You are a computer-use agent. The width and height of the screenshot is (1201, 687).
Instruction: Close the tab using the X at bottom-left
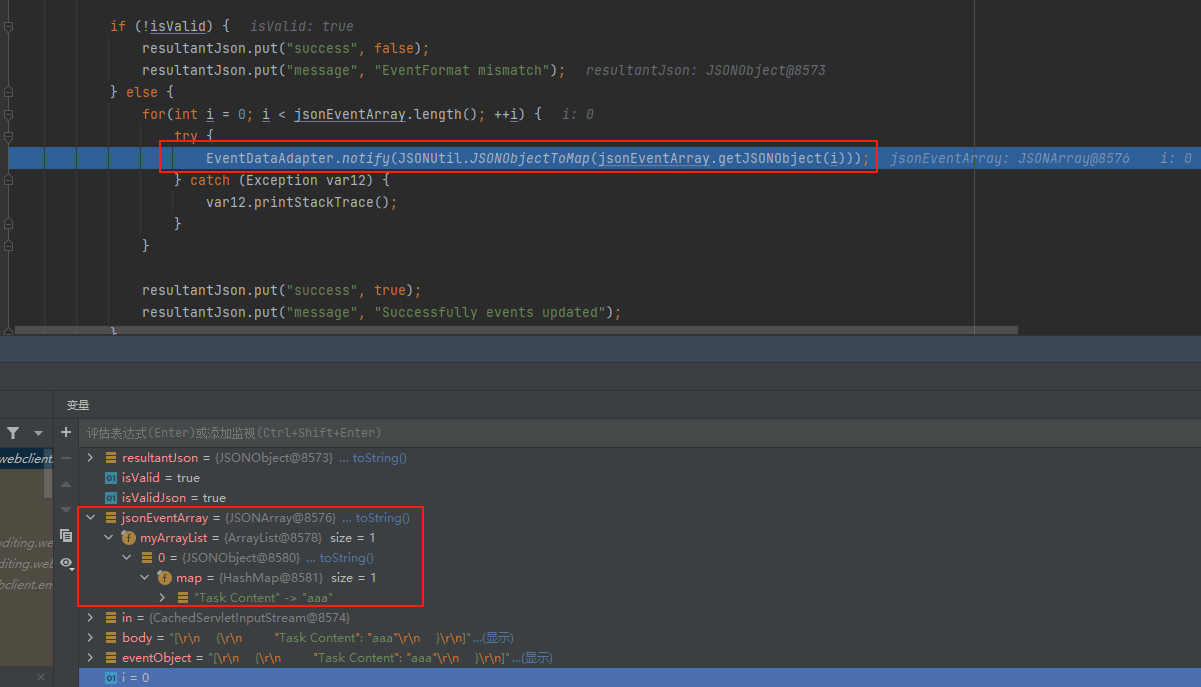coord(40,678)
